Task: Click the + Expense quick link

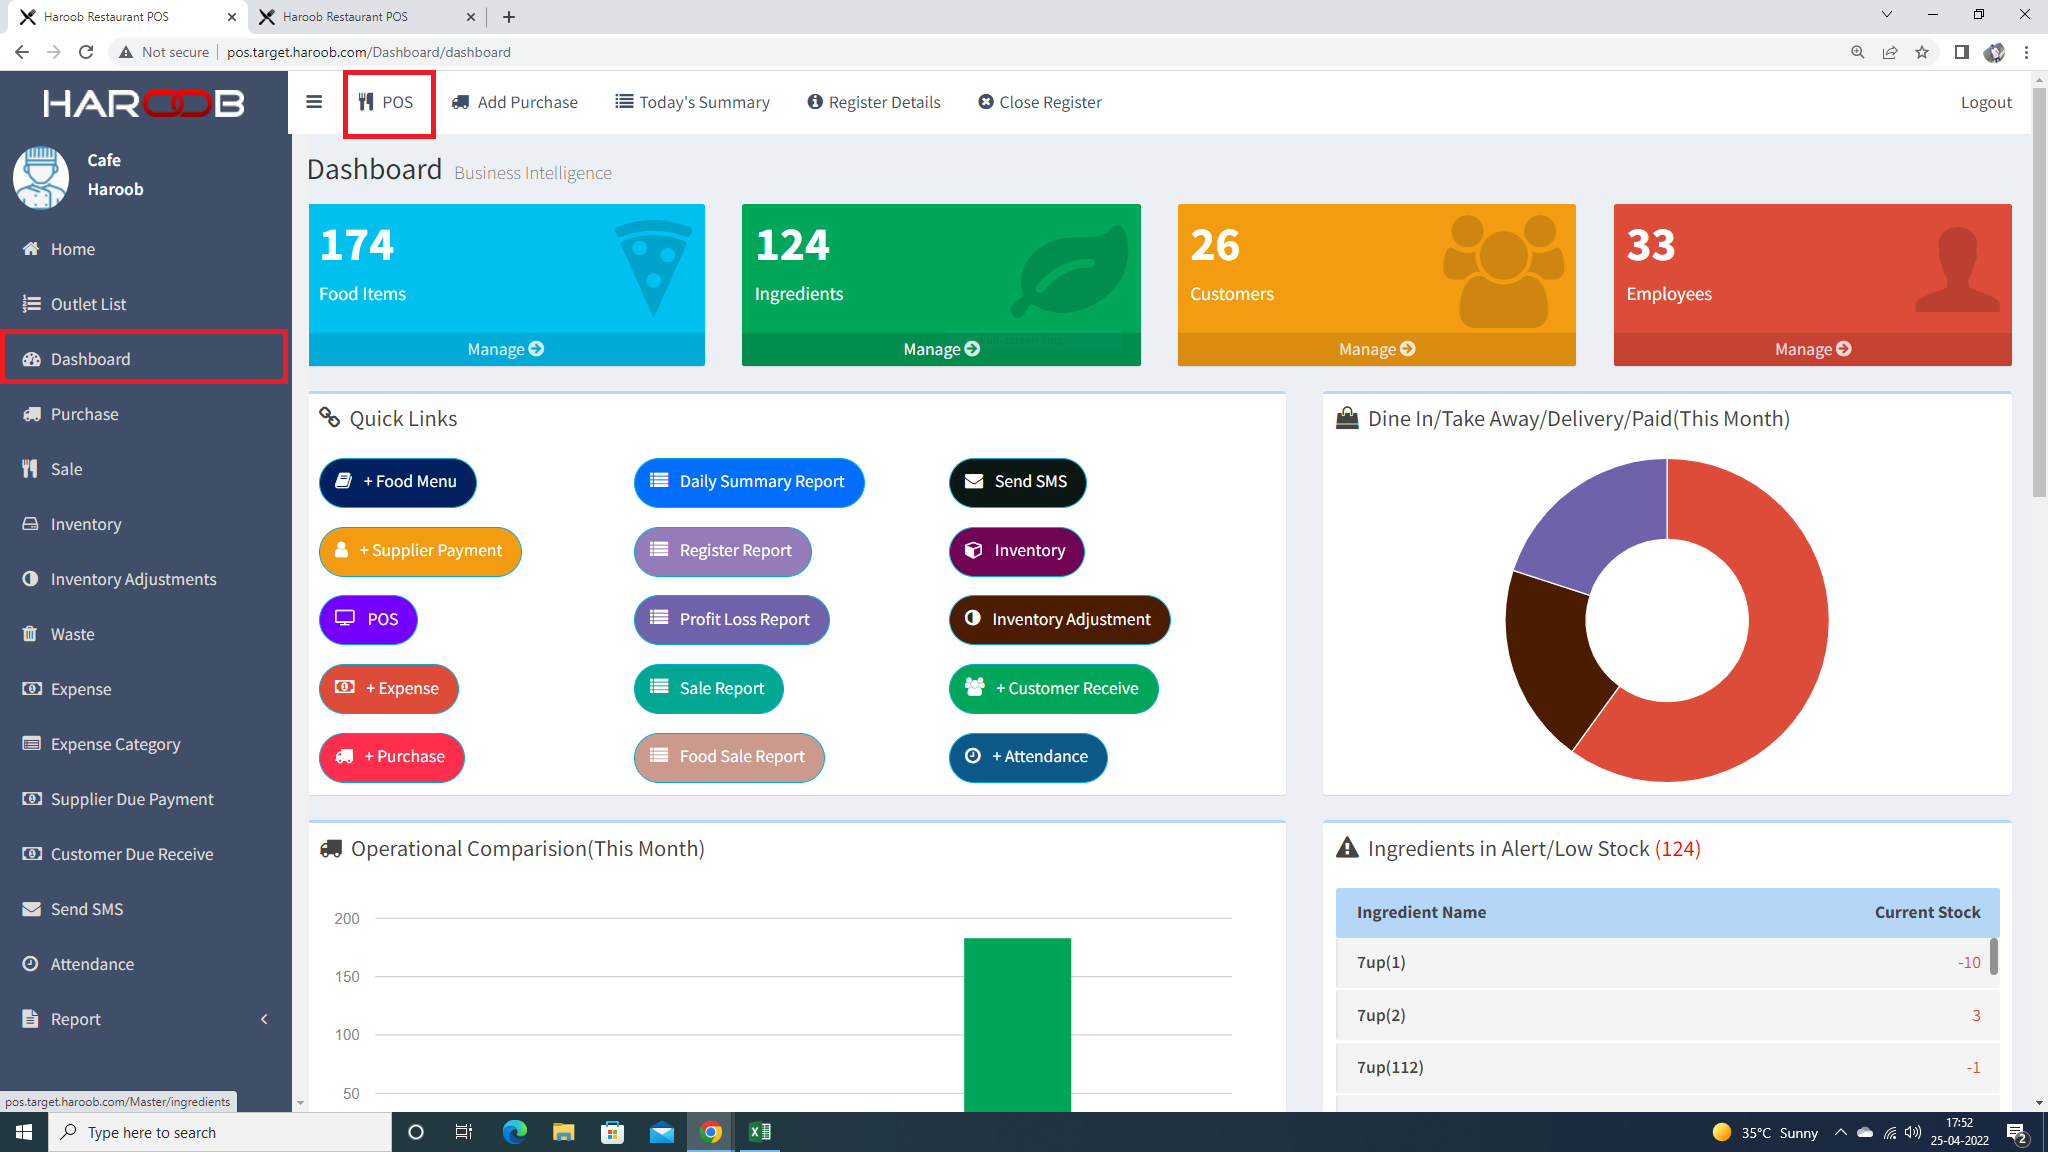Action: click(388, 689)
